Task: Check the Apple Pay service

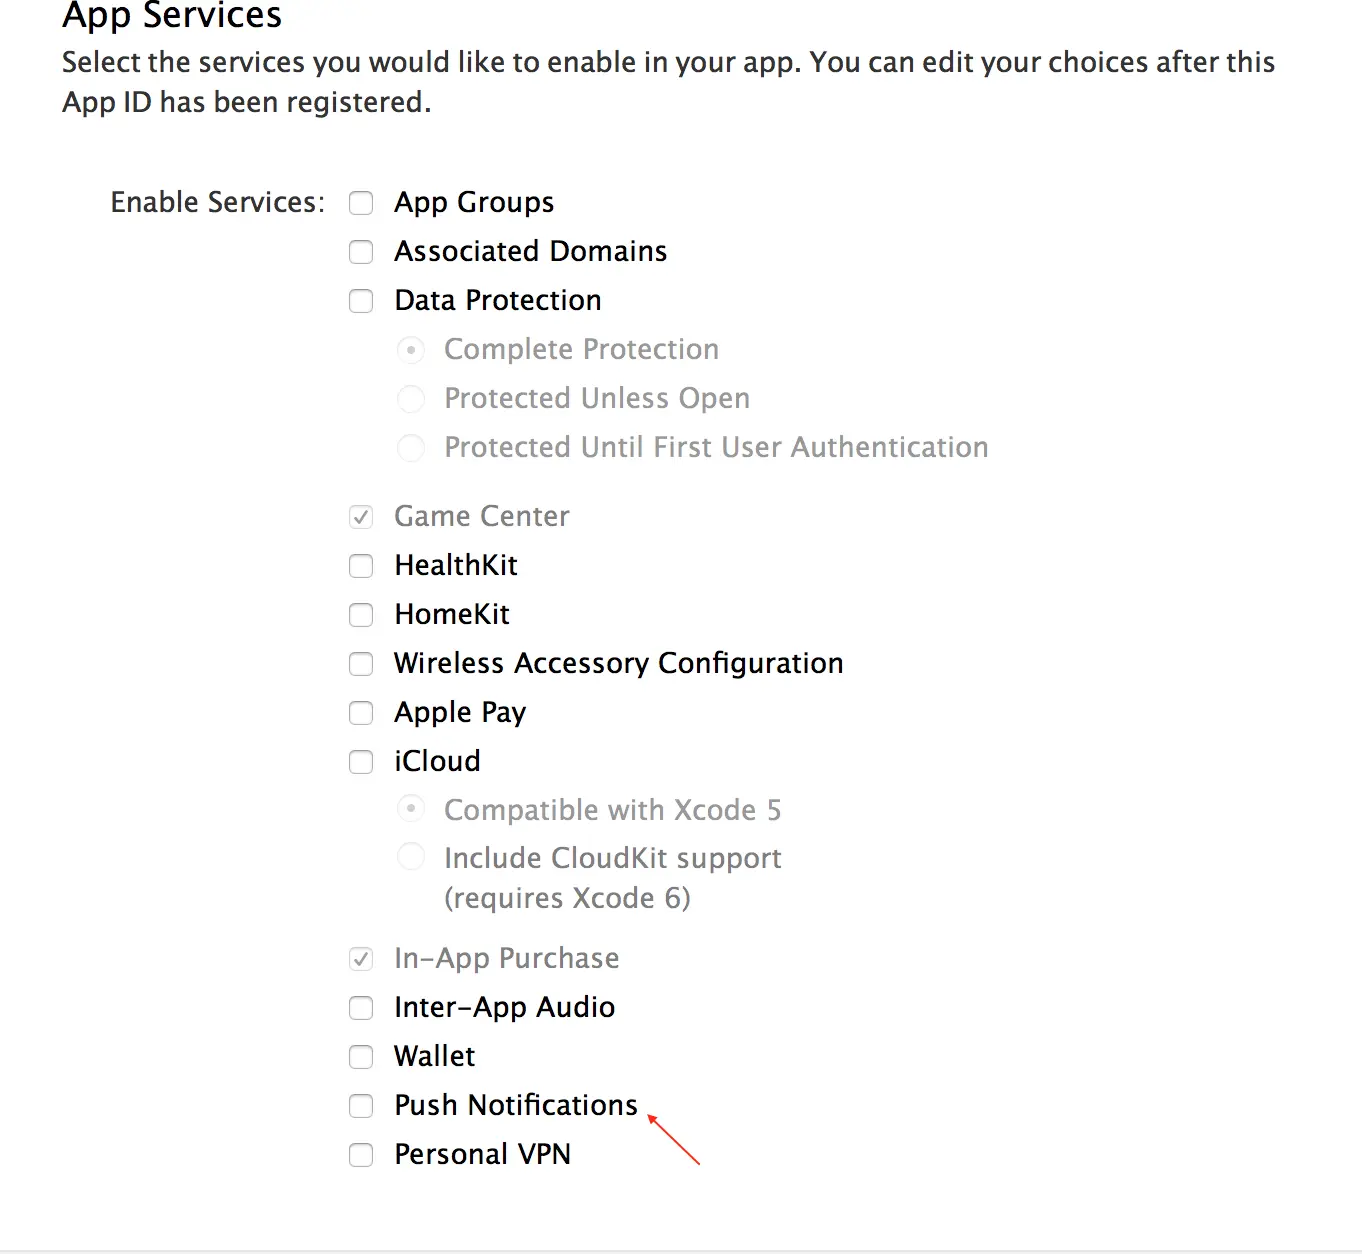Action: click(x=361, y=713)
